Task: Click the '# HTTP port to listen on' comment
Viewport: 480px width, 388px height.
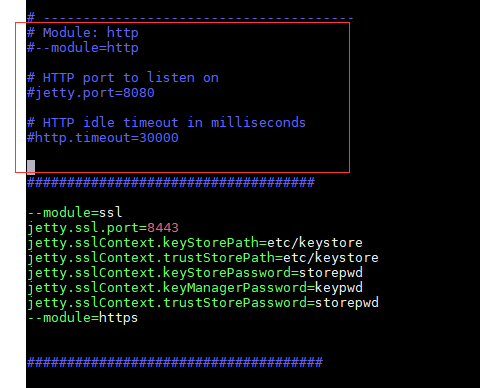Action: pyautogui.click(x=123, y=78)
